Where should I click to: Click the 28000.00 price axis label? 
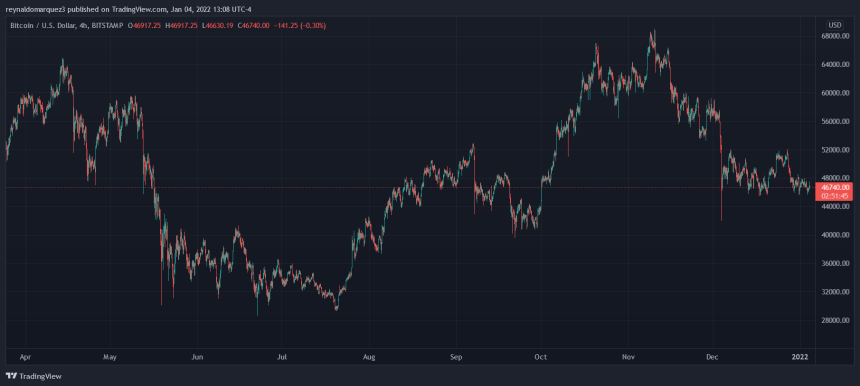tap(835, 320)
